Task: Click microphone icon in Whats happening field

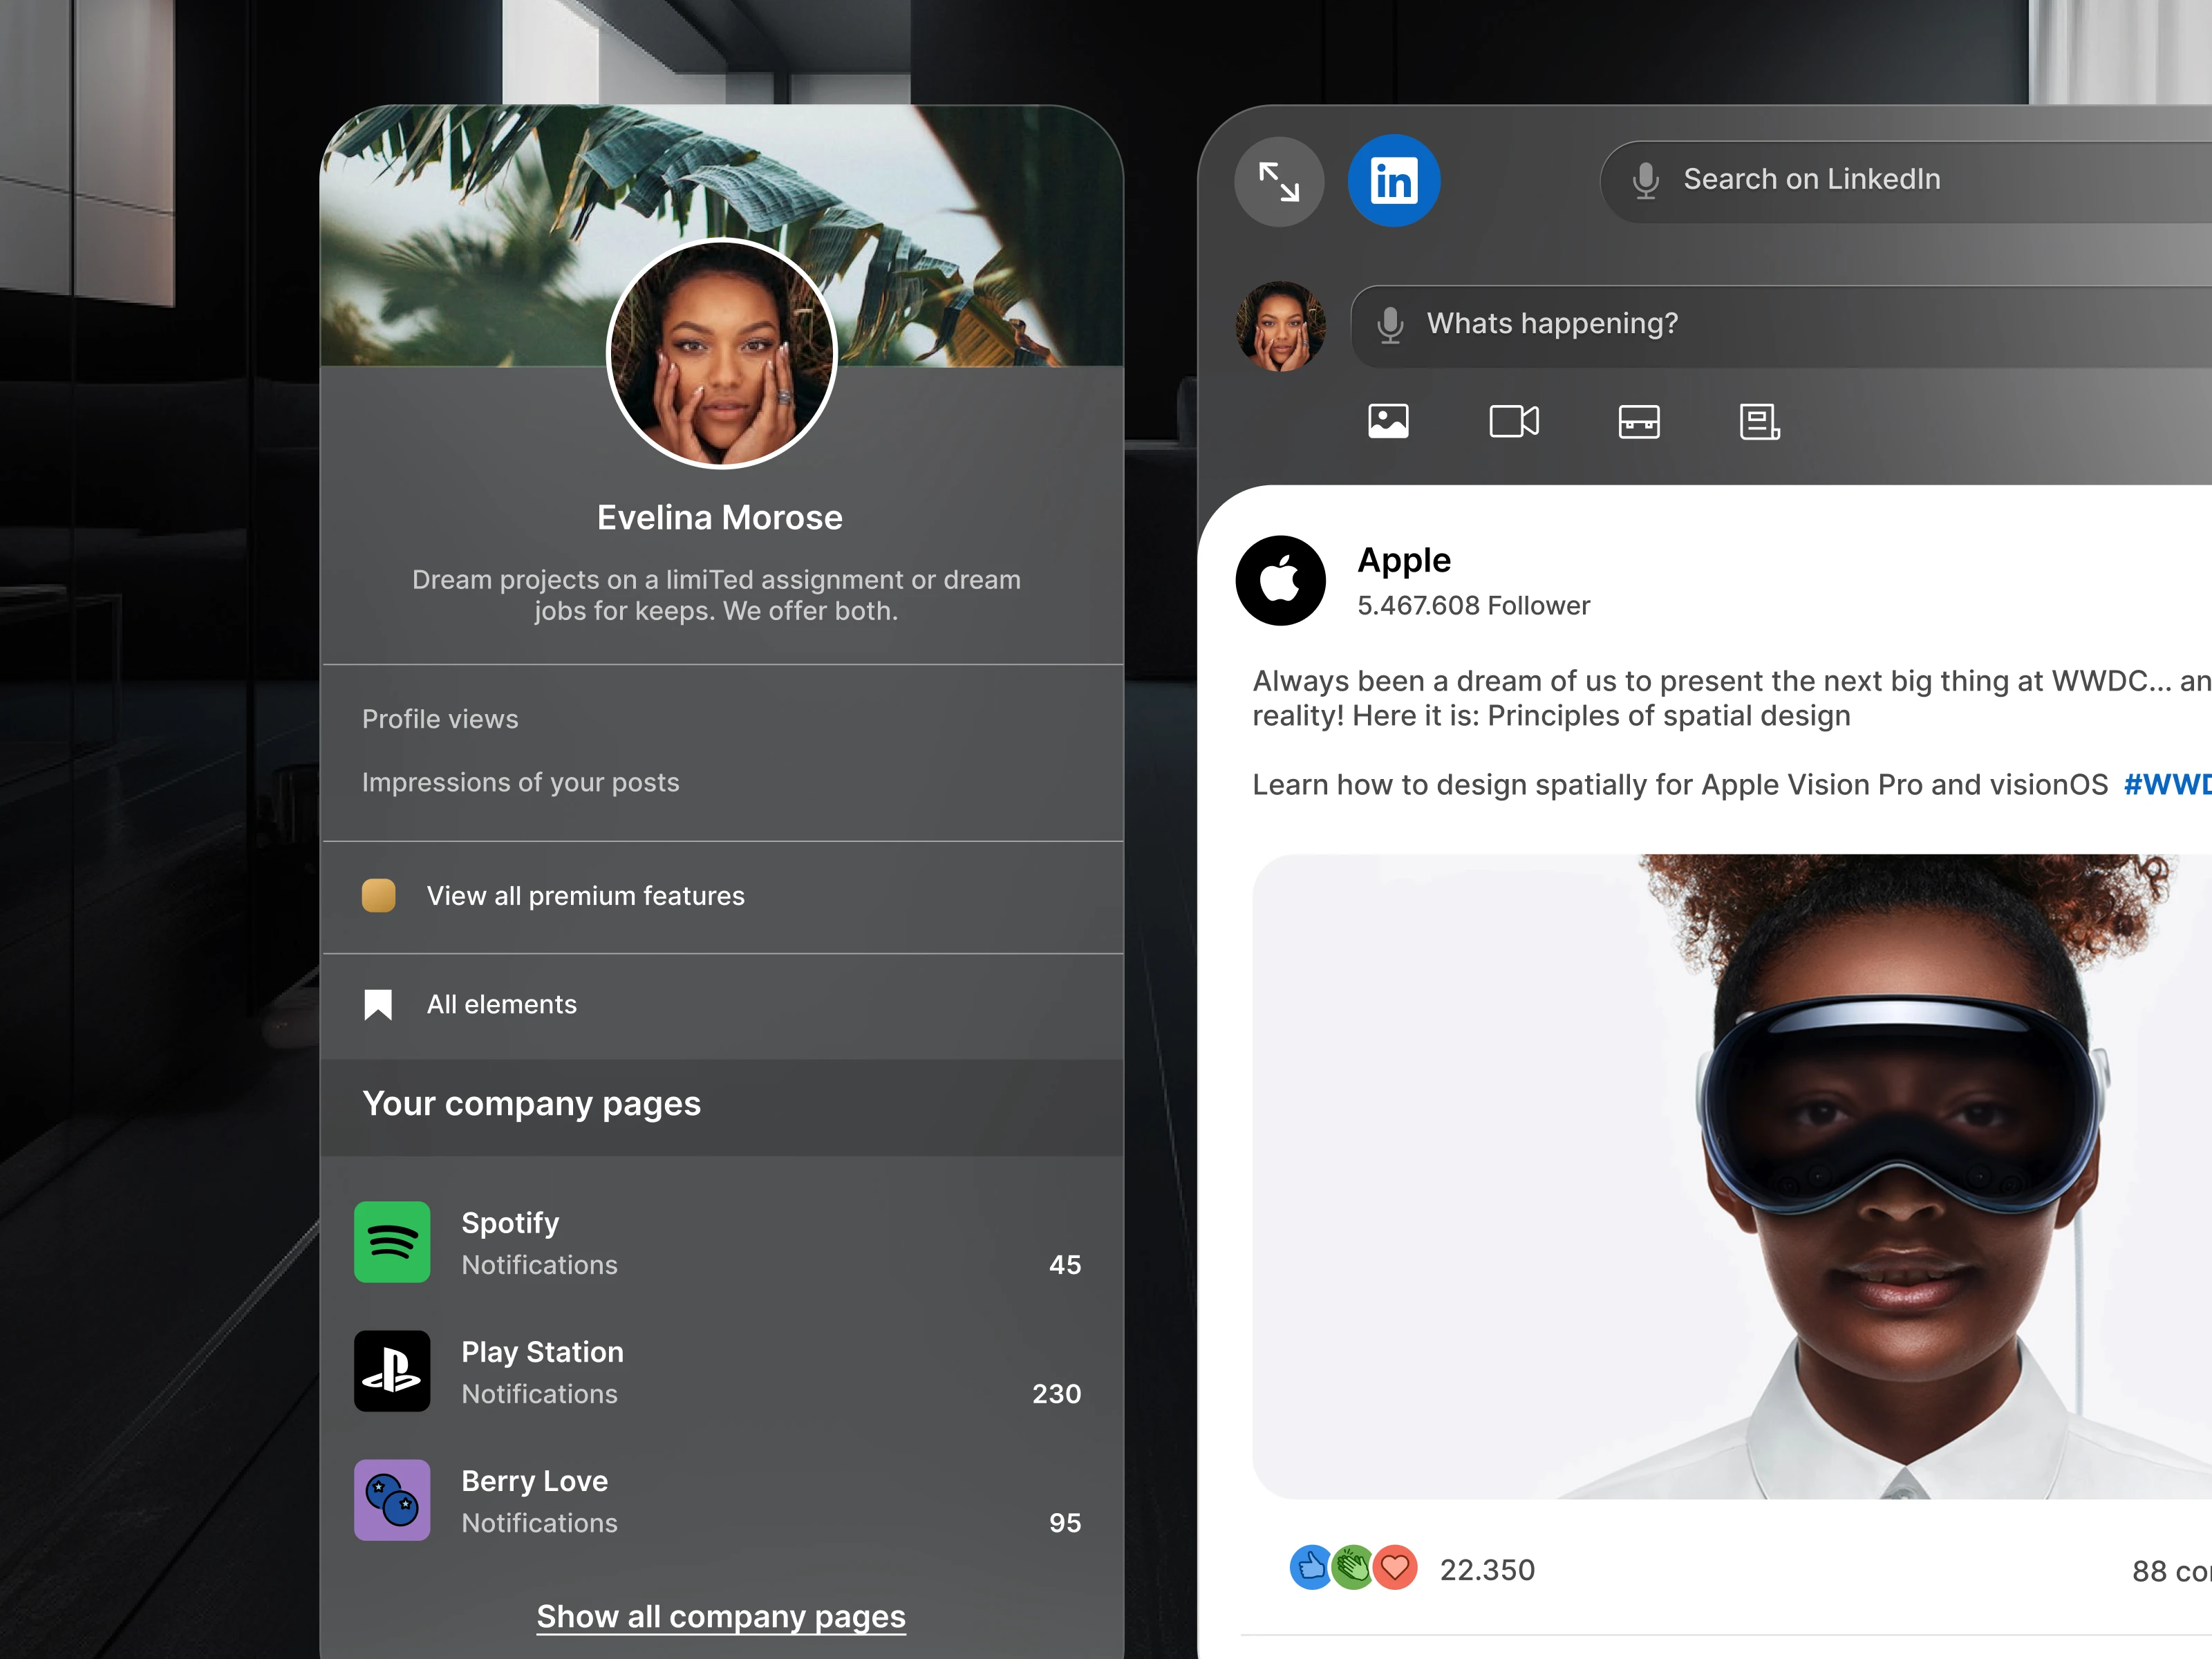Action: 1389,325
